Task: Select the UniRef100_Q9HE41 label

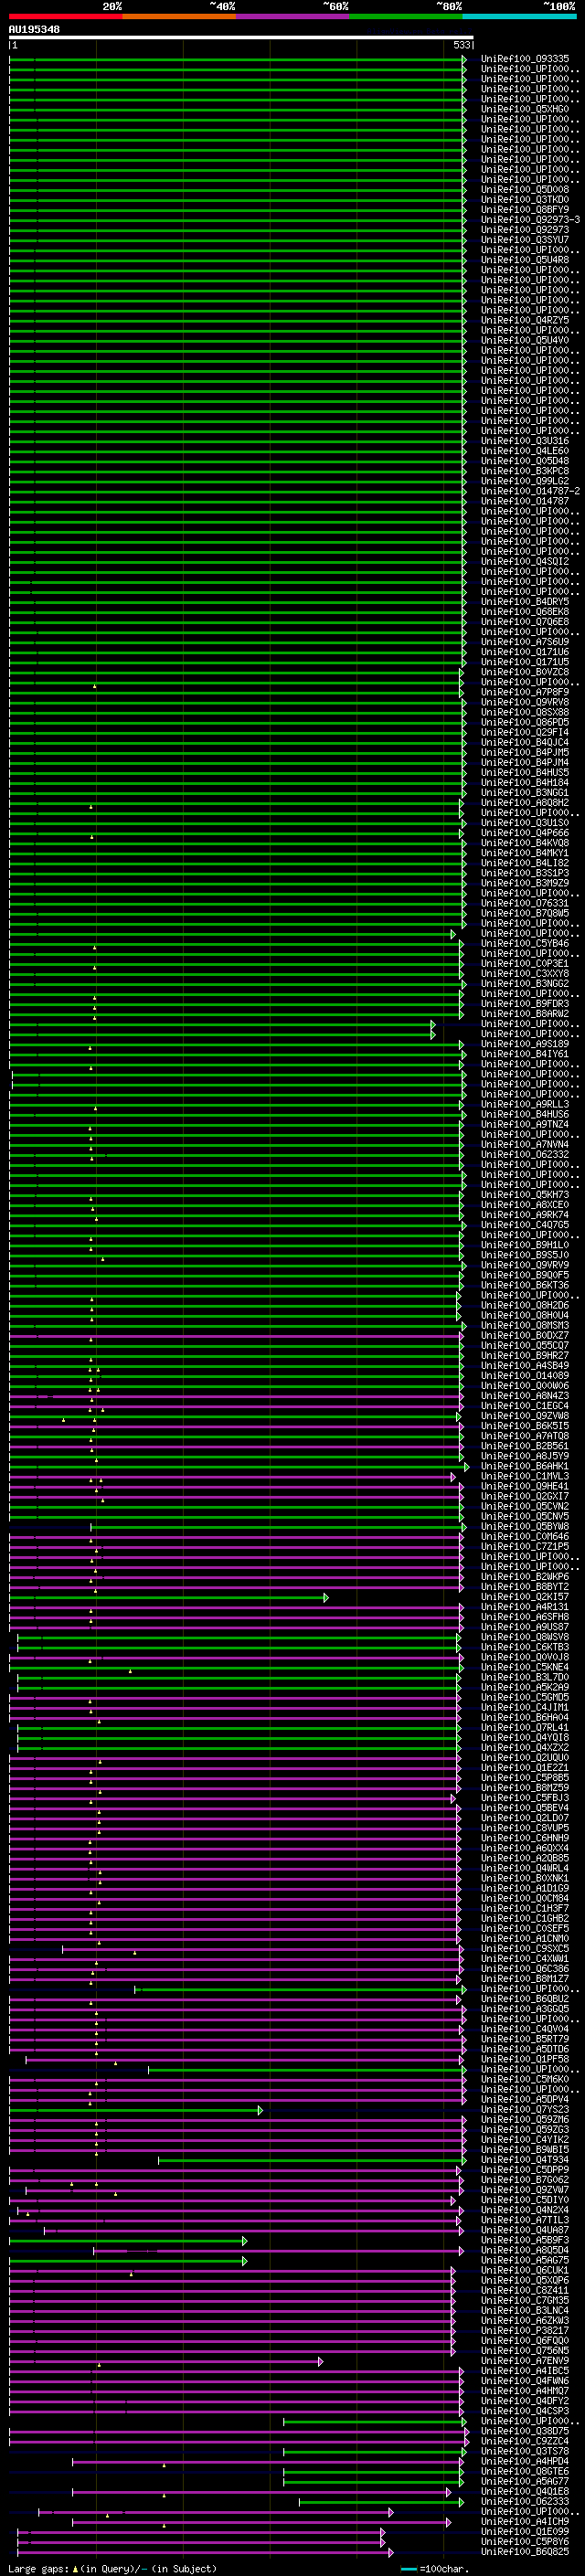Action: [x=525, y=1486]
